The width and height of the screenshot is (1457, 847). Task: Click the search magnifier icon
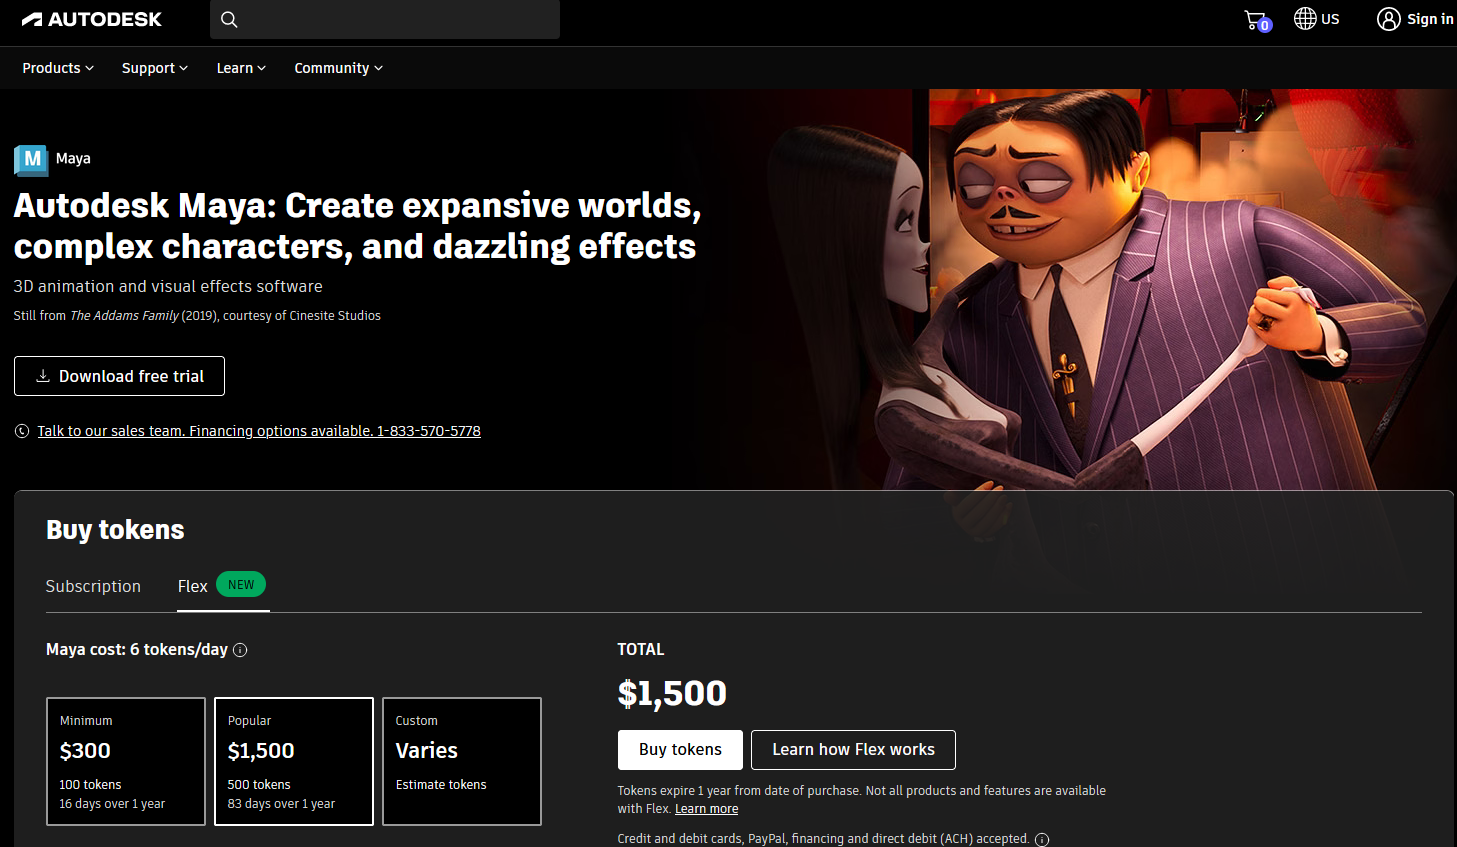pyautogui.click(x=229, y=19)
